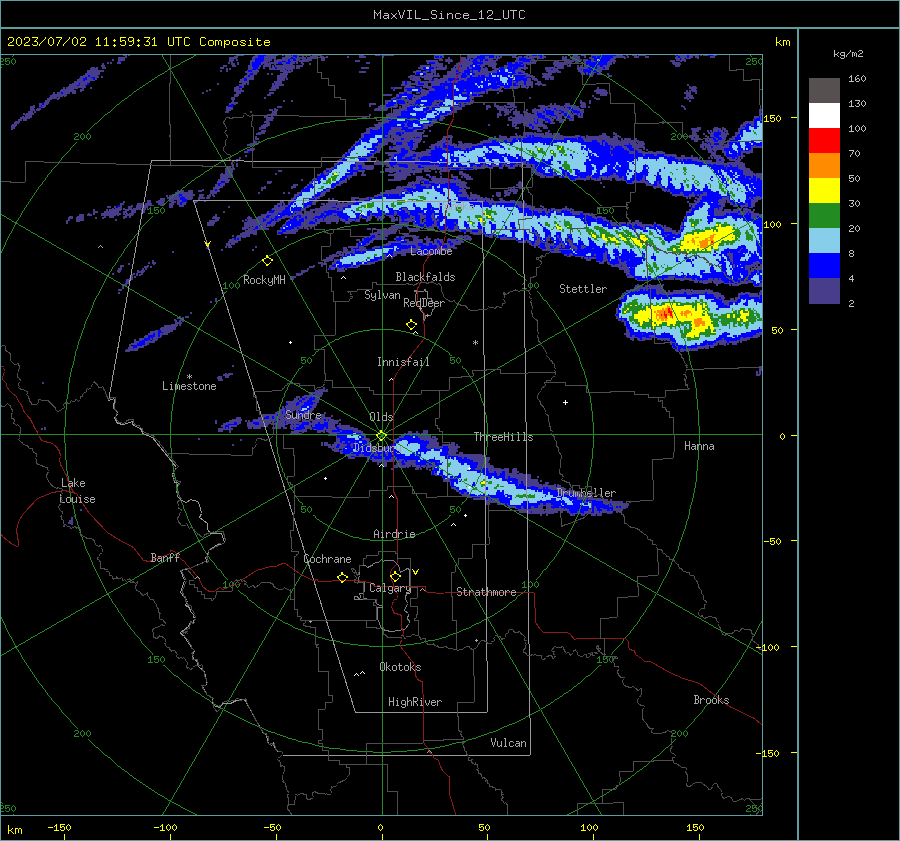Select the RedDeer city label
Image resolution: width=900 pixels, height=841 pixels.
[x=424, y=303]
